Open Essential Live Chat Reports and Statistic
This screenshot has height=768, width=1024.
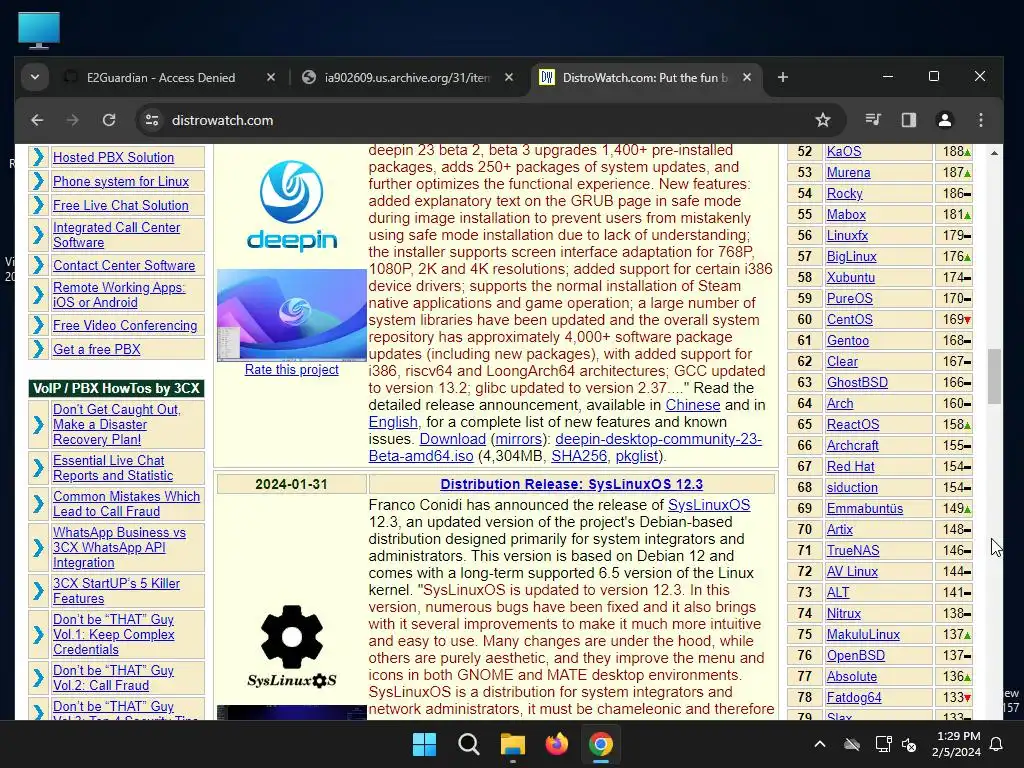click(x=113, y=468)
